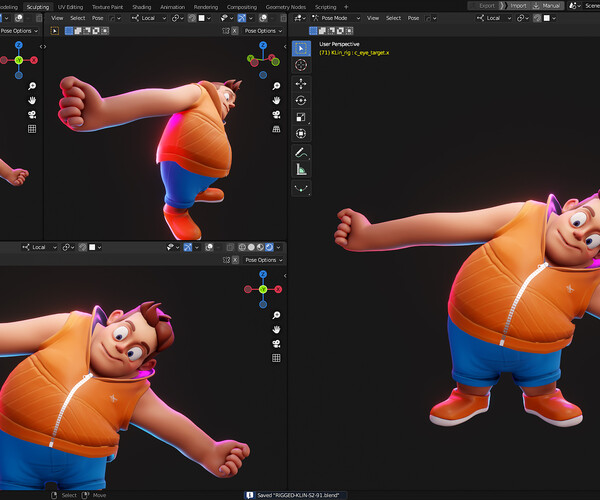
Task: Select the Select Box tool in right viewport toolbar
Action: tap(301, 49)
